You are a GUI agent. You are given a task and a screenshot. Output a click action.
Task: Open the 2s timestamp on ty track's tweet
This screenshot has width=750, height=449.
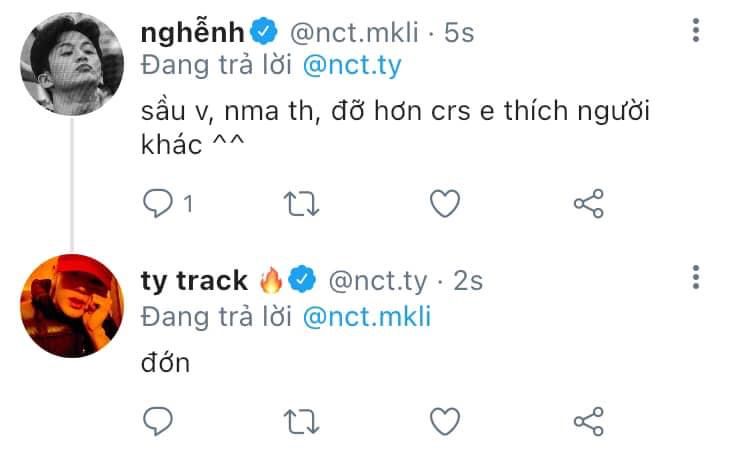(x=468, y=282)
